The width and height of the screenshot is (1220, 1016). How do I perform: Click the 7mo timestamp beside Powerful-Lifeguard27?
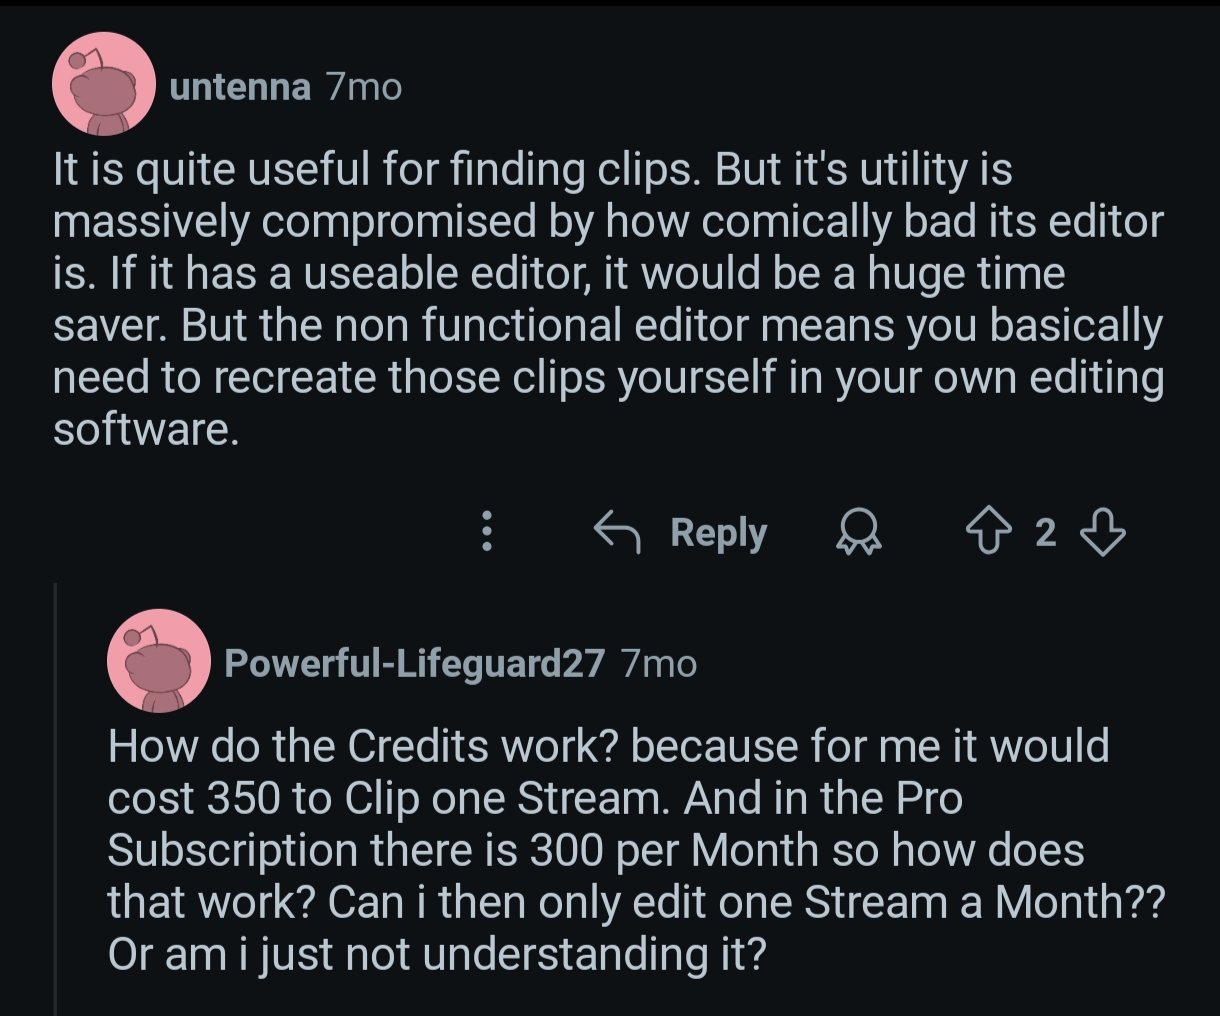pos(658,663)
